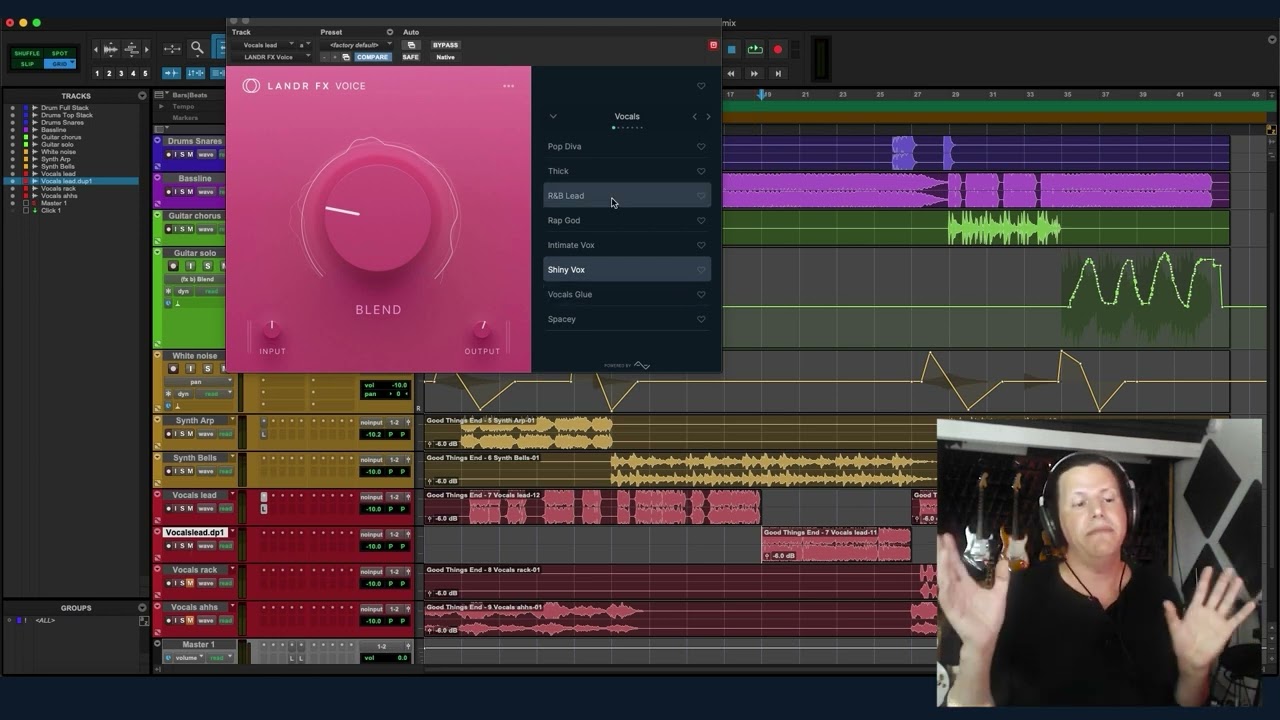Toggle automation SAFE on the plugin
Image resolution: width=1280 pixels, height=720 pixels.
[410, 57]
